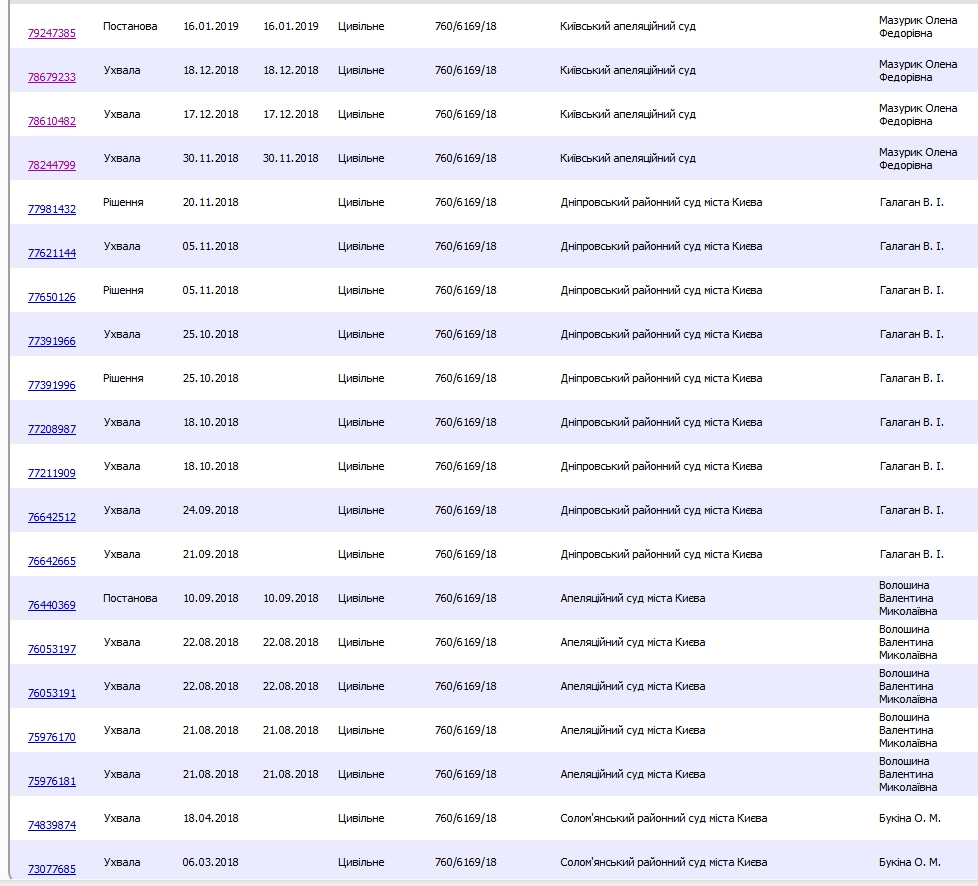
Task: Open decision link 76642512
Action: pos(52,517)
